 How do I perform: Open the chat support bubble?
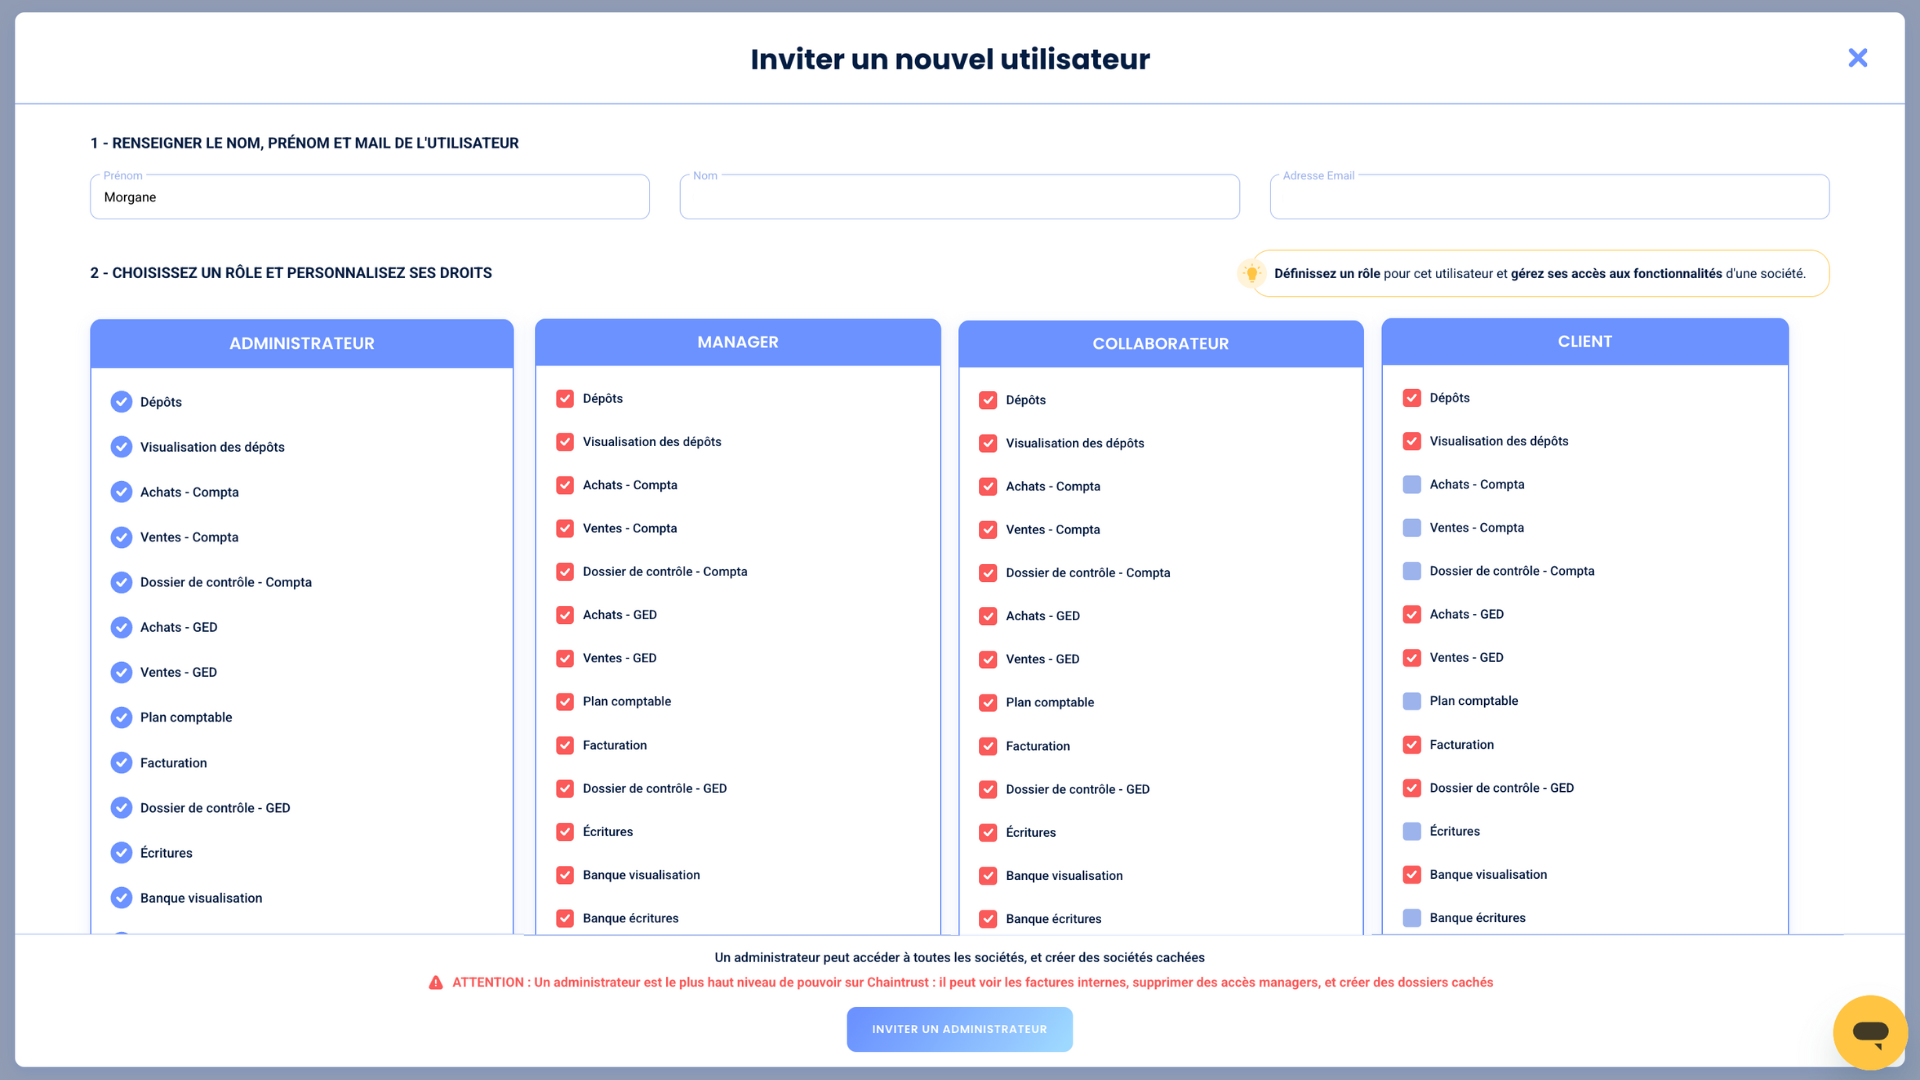[1870, 1032]
